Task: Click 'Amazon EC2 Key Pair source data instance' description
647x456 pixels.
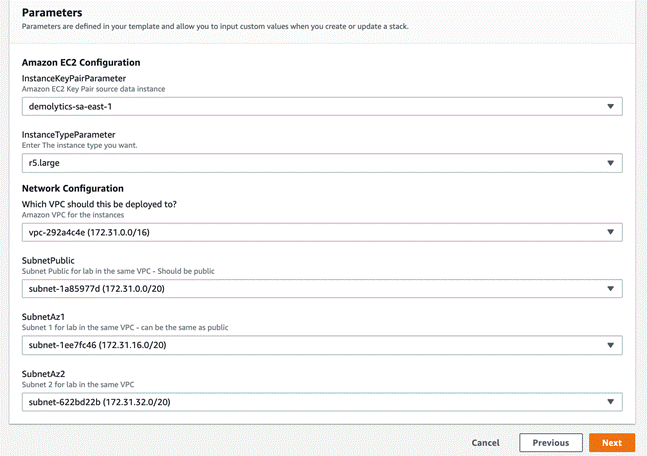Action: tap(93, 89)
